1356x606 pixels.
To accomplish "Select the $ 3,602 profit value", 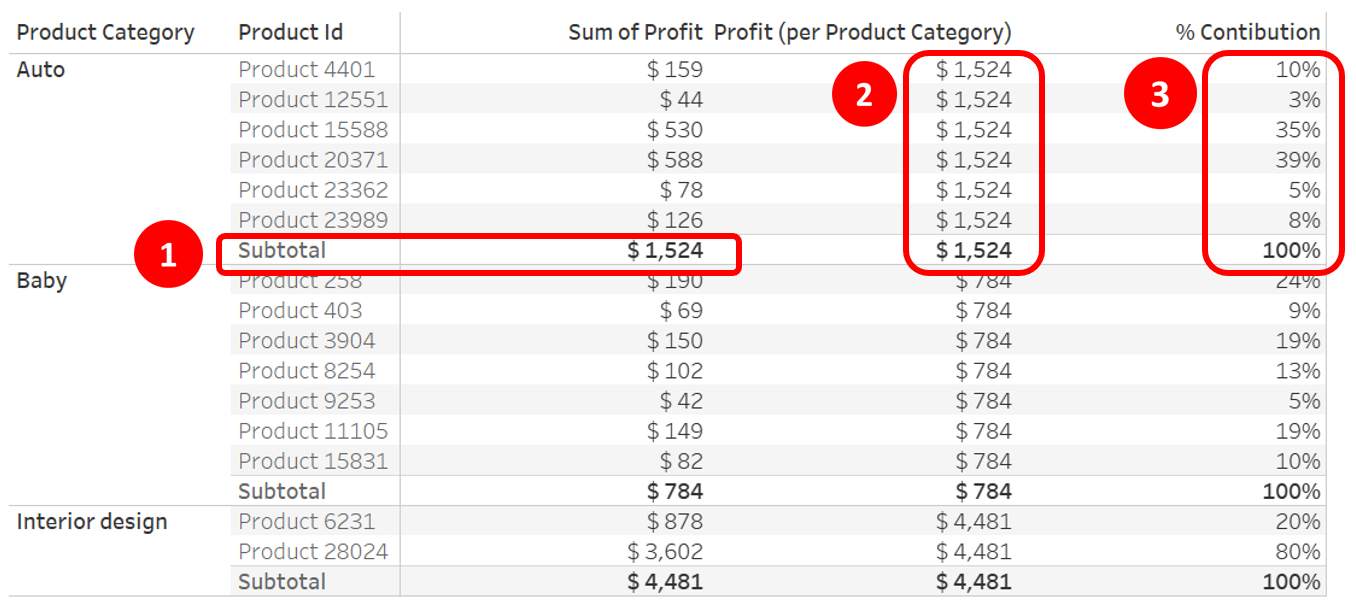I will pos(665,552).
